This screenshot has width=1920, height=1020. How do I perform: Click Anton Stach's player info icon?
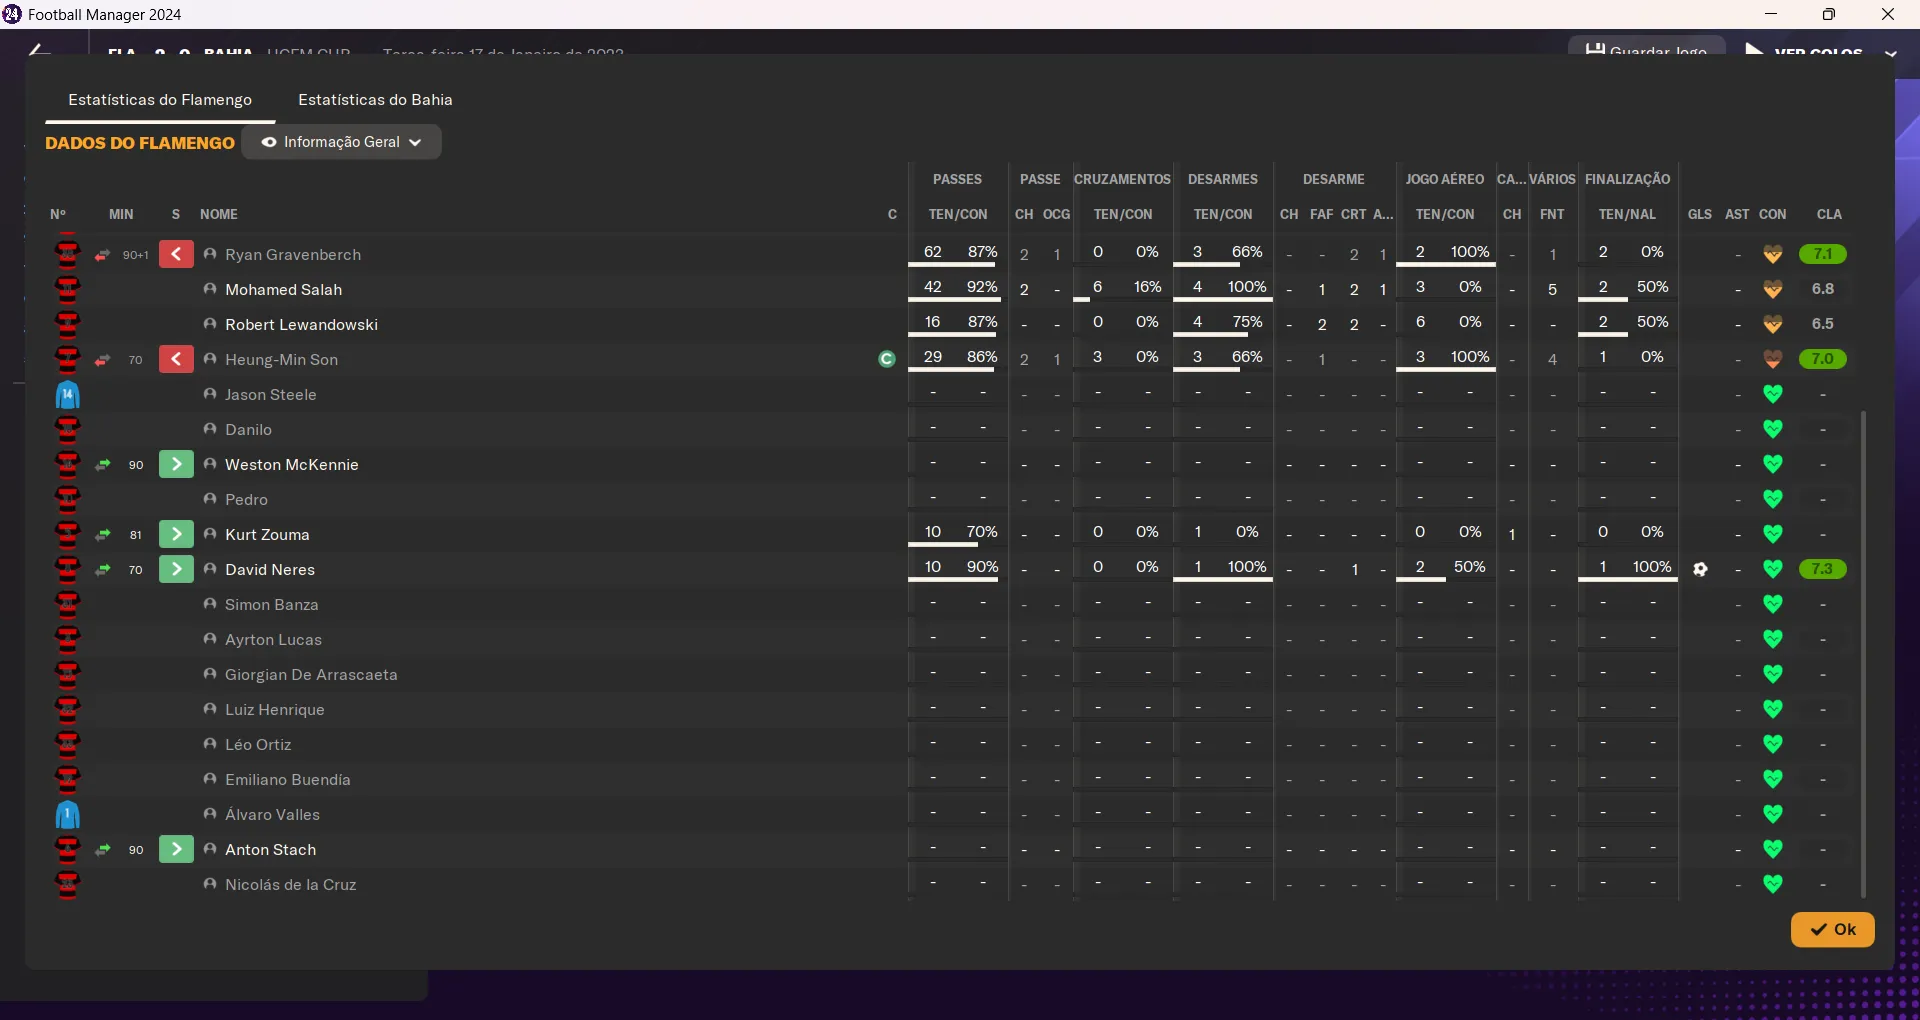point(210,849)
